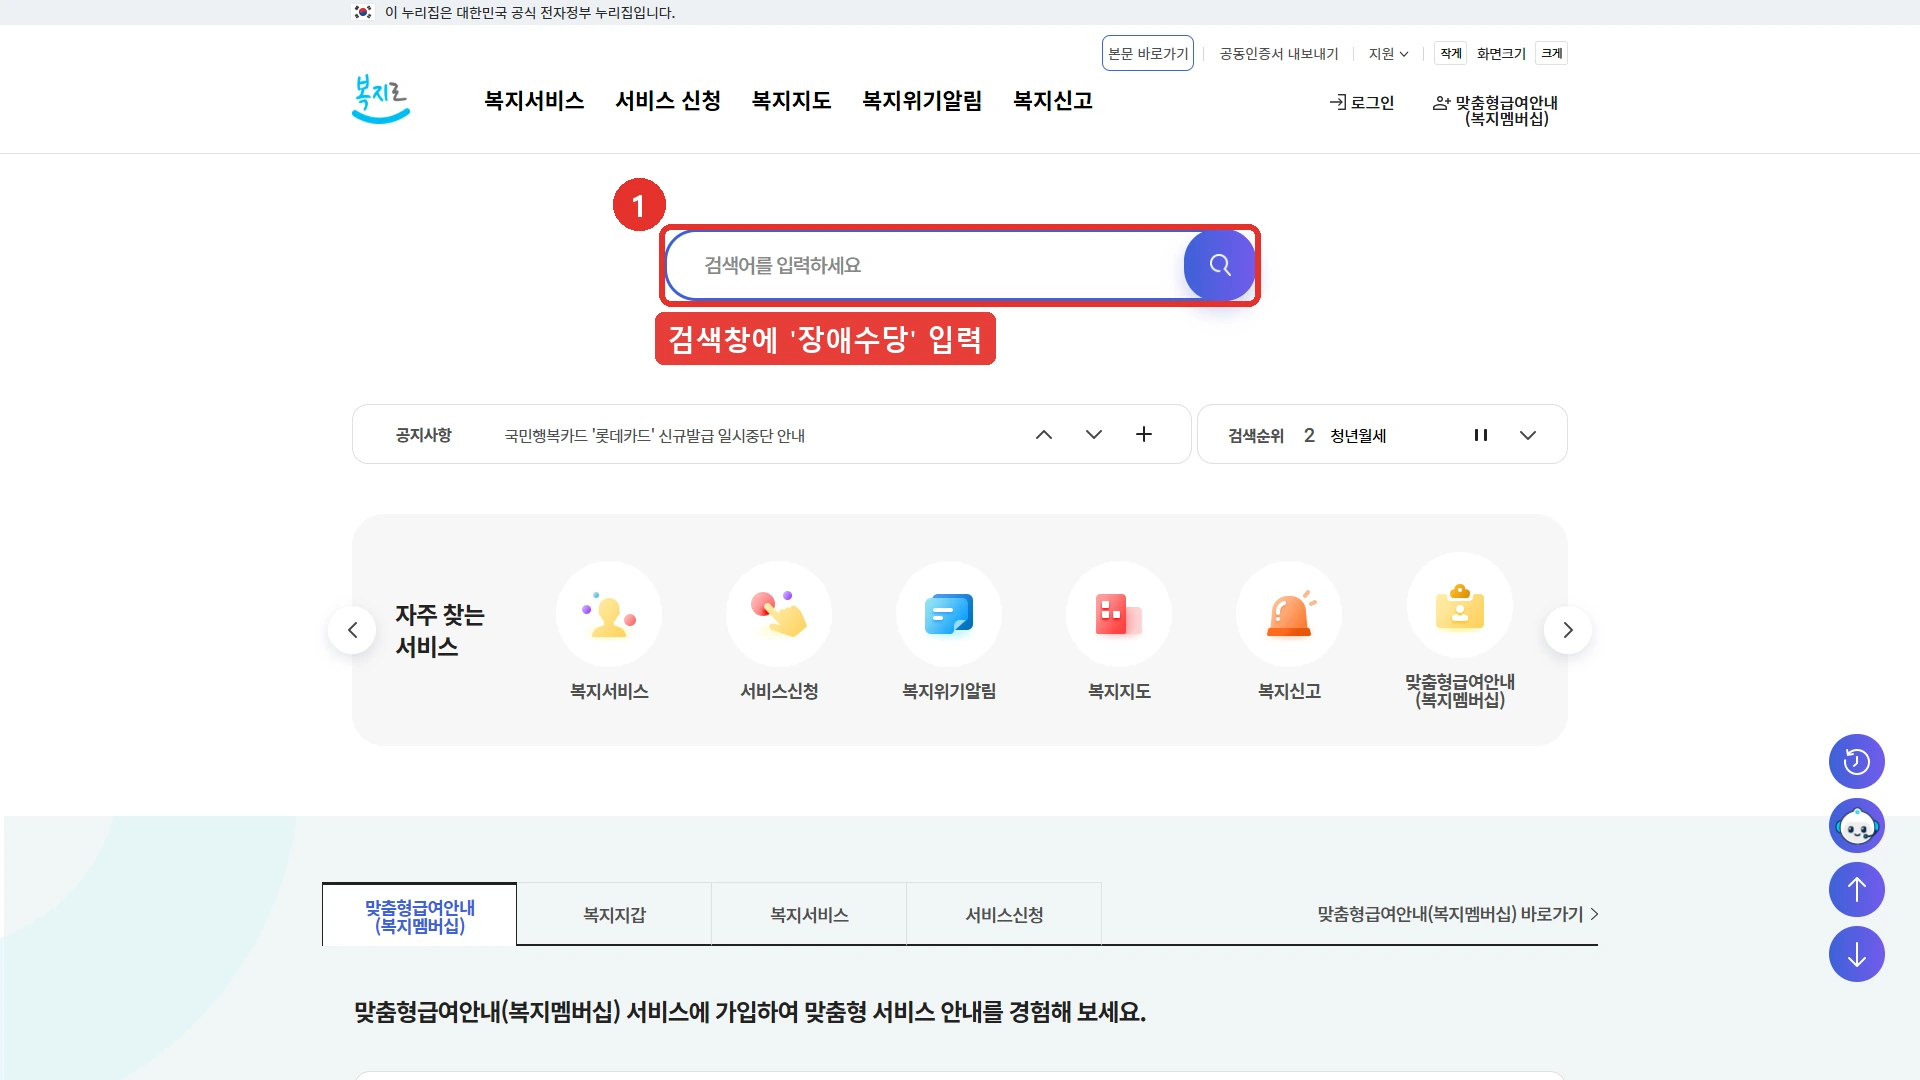Click the 본문 바로가기 button
Screen dimensions: 1920x1080
click(1148, 54)
